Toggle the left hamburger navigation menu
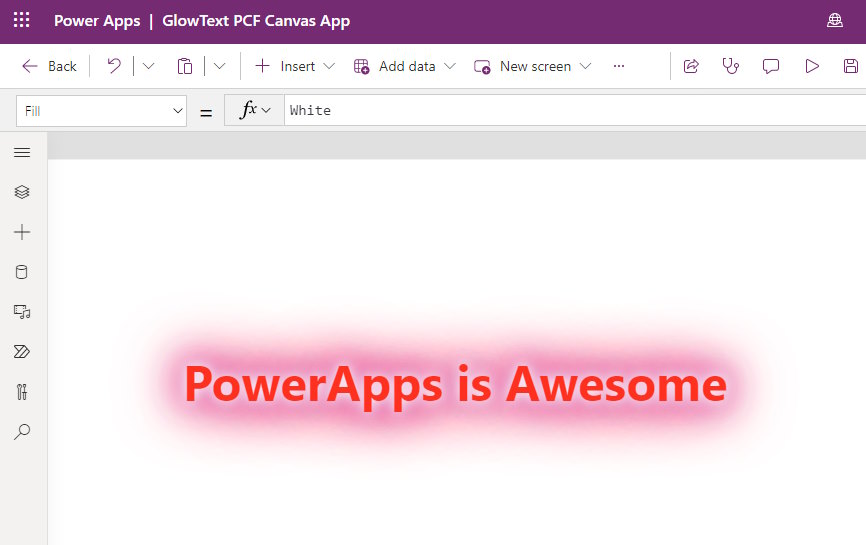 click(22, 152)
